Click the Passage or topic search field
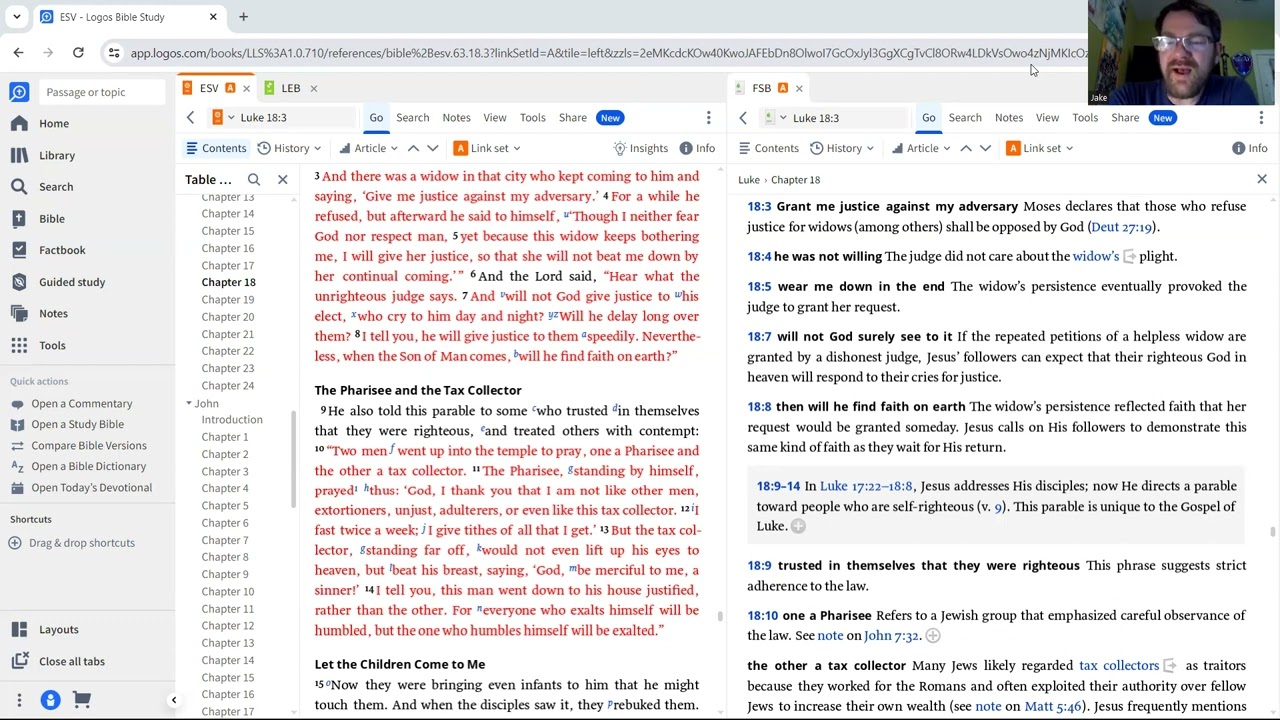The height and width of the screenshot is (720, 1280). [102, 92]
